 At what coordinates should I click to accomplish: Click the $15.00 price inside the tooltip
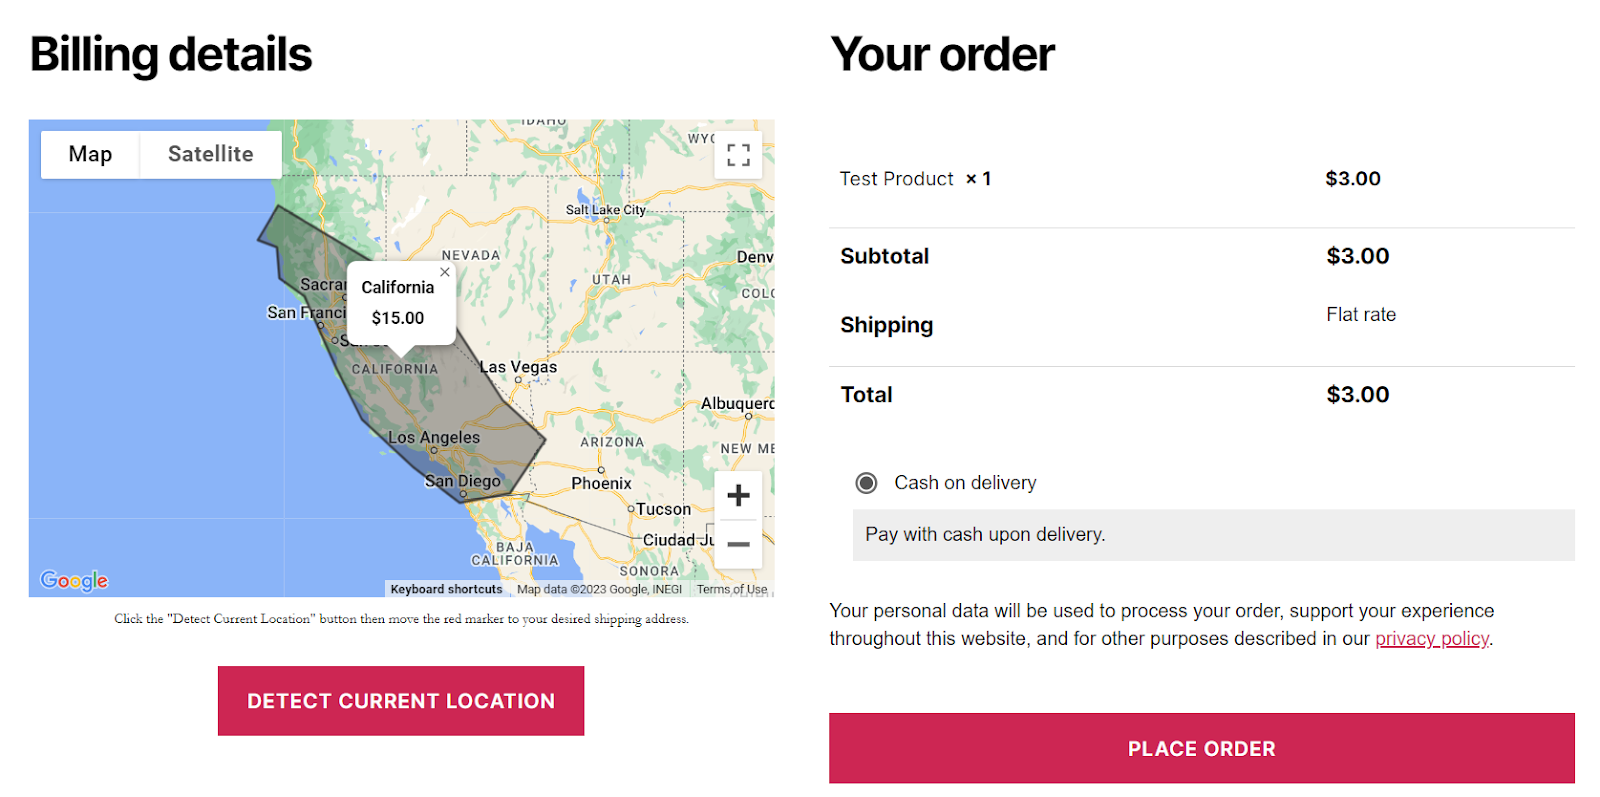click(397, 317)
